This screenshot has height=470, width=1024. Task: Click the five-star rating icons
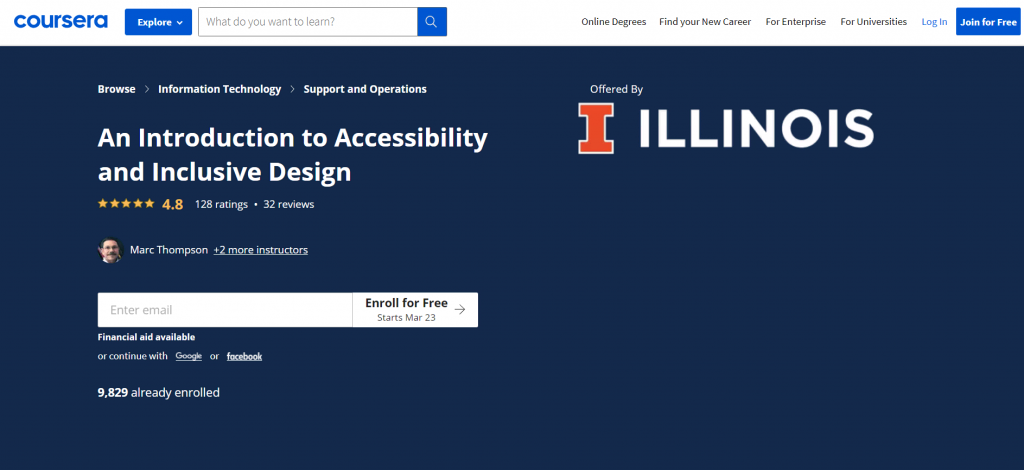pos(126,204)
